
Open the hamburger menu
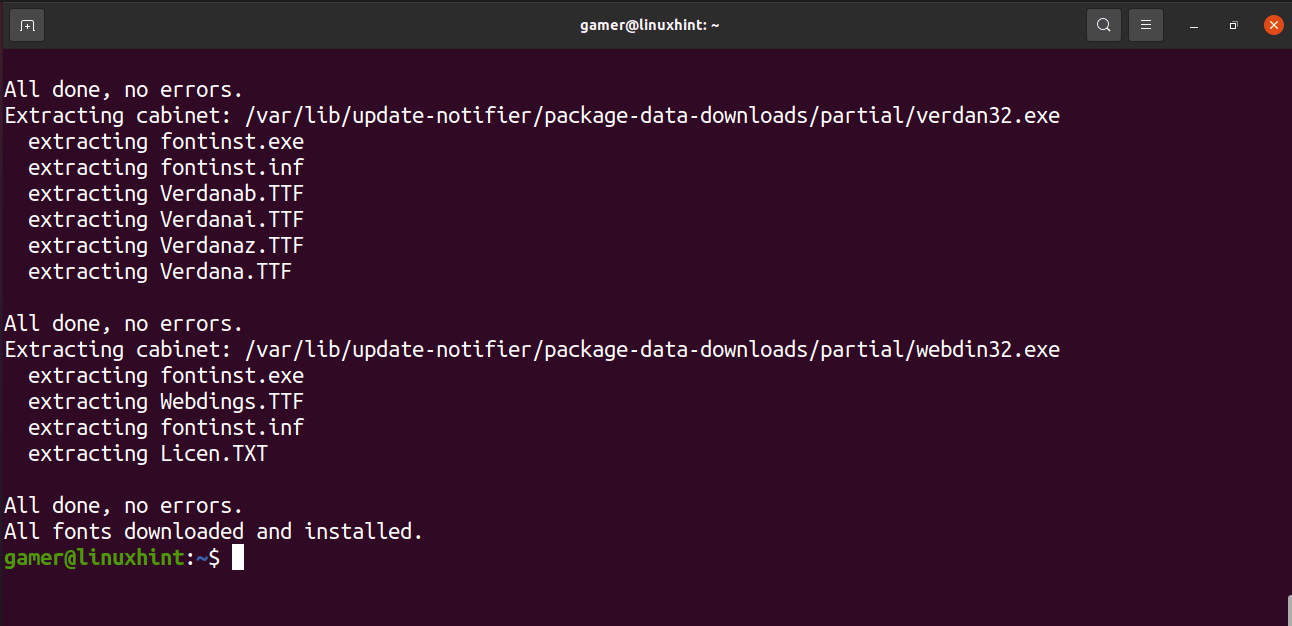[1146, 25]
